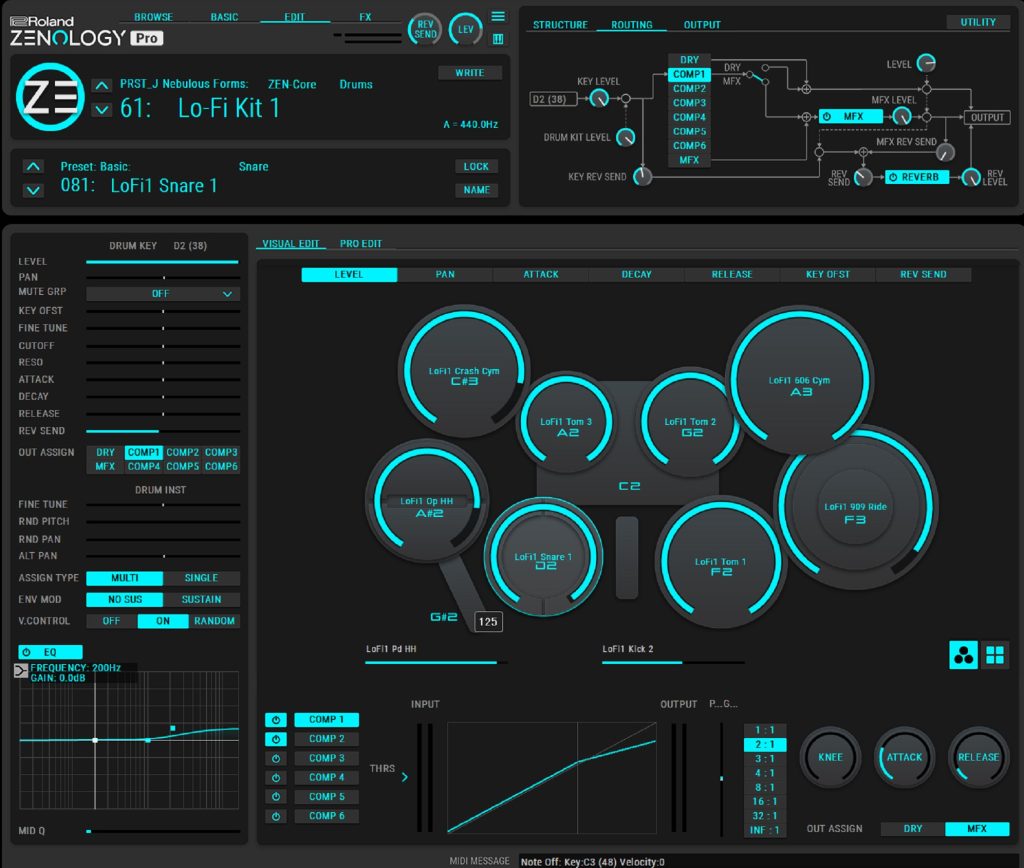
Task: Disable the MFX power toggle in routing
Action: pos(828,117)
